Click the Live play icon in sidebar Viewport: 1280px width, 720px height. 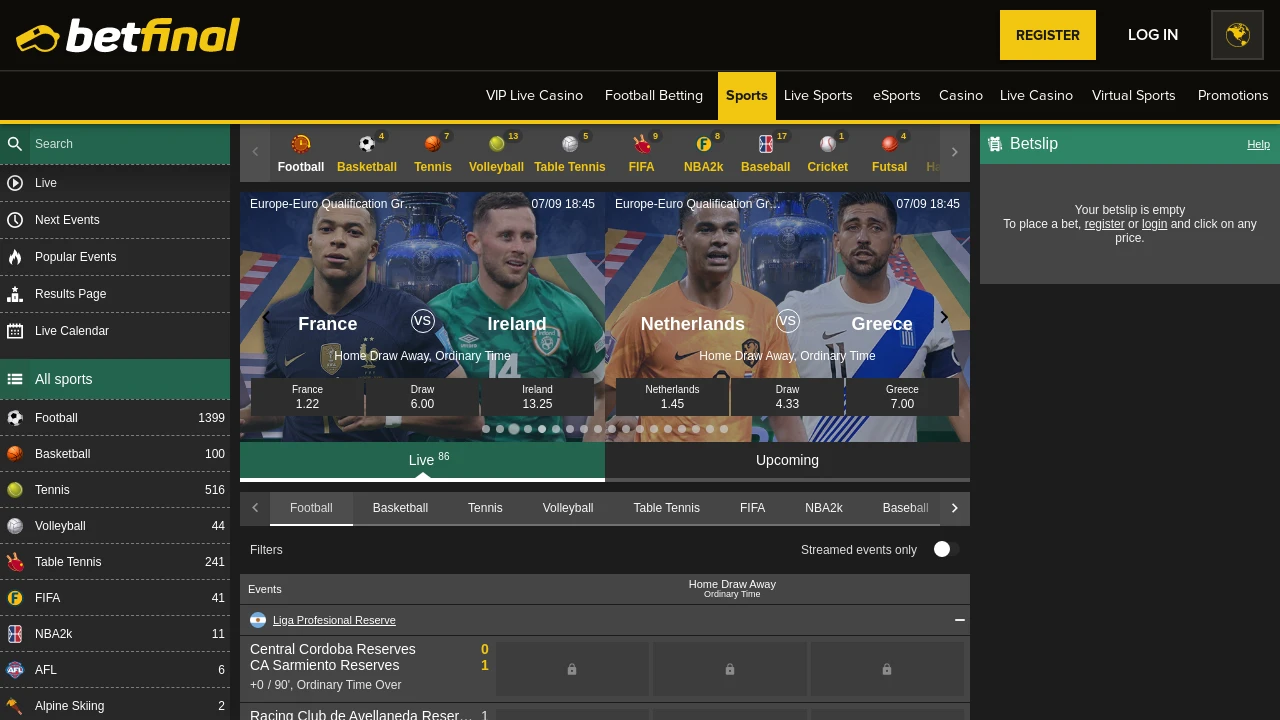(x=15, y=183)
